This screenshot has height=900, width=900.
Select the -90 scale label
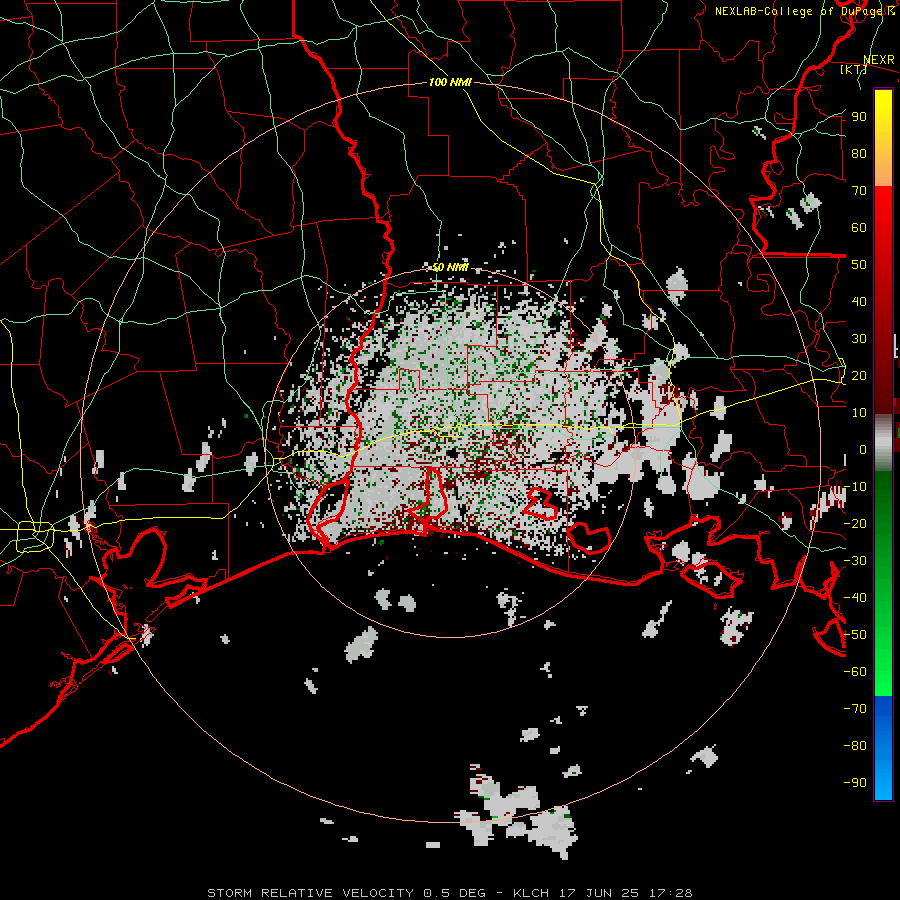[855, 783]
